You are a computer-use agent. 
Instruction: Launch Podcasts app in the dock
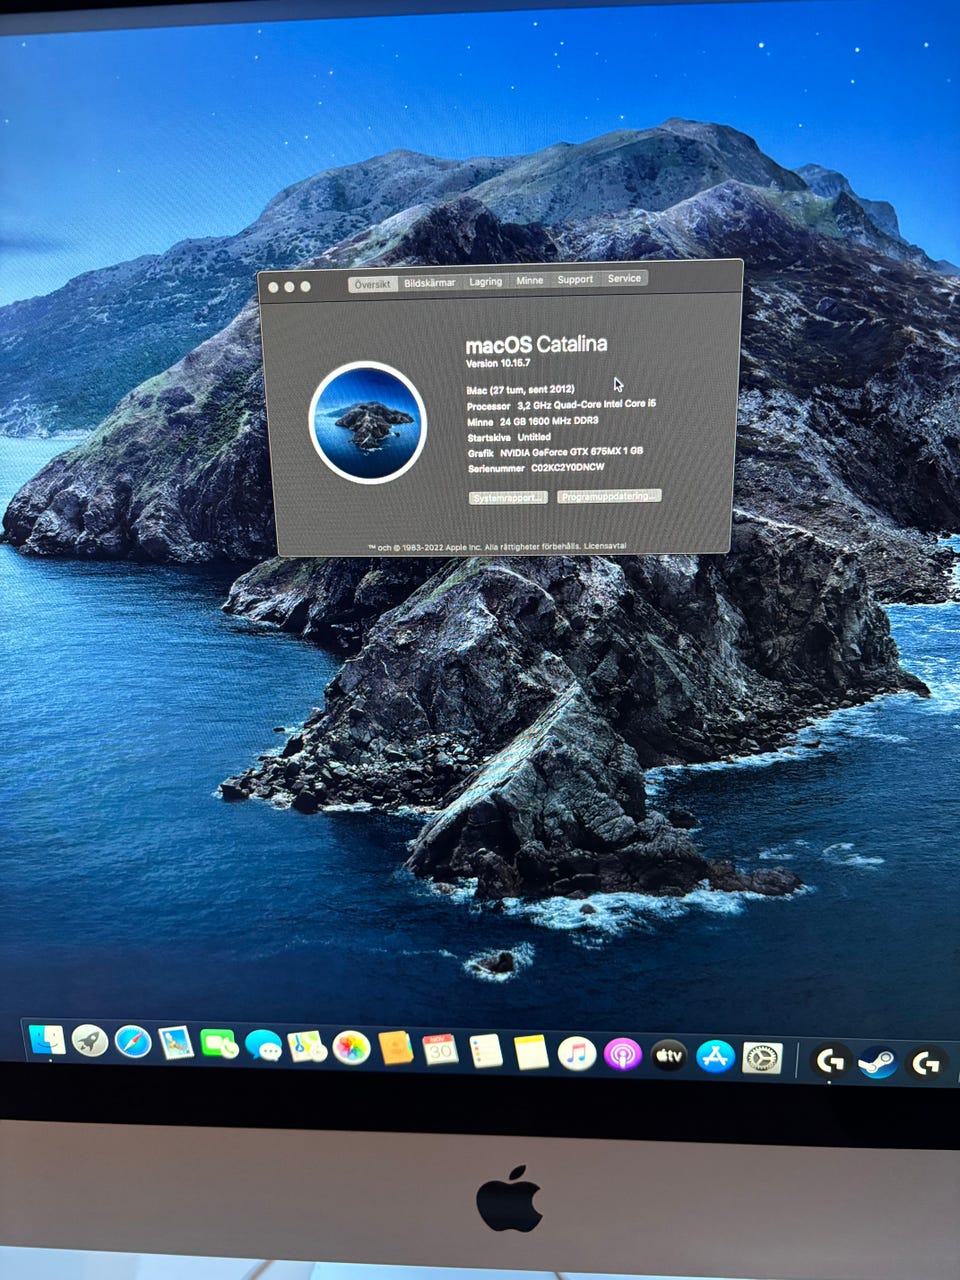(622, 1054)
